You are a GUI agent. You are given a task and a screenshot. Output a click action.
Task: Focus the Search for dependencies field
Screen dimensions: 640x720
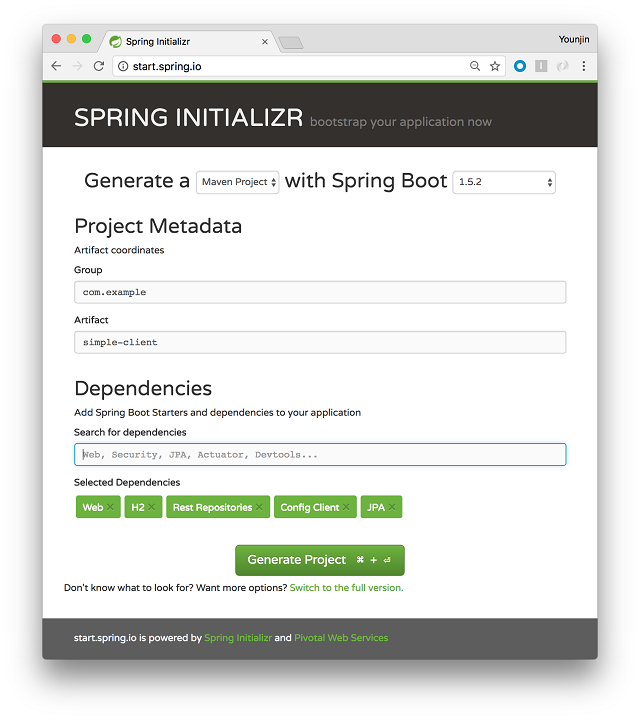pos(320,455)
